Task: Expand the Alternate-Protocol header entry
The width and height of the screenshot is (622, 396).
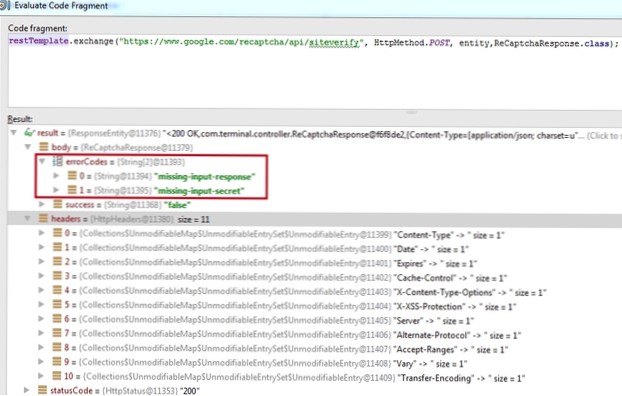Action: tap(42, 333)
